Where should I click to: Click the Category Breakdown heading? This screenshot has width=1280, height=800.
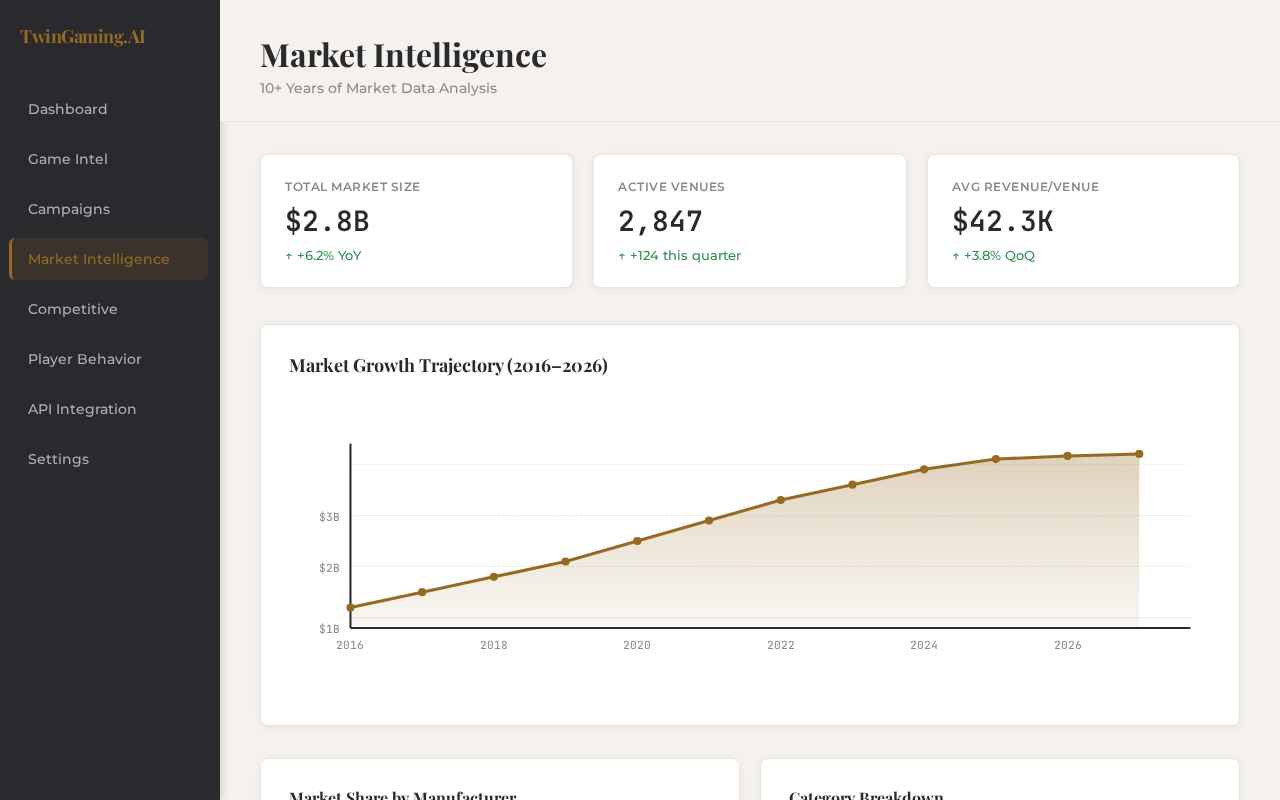pos(866,796)
